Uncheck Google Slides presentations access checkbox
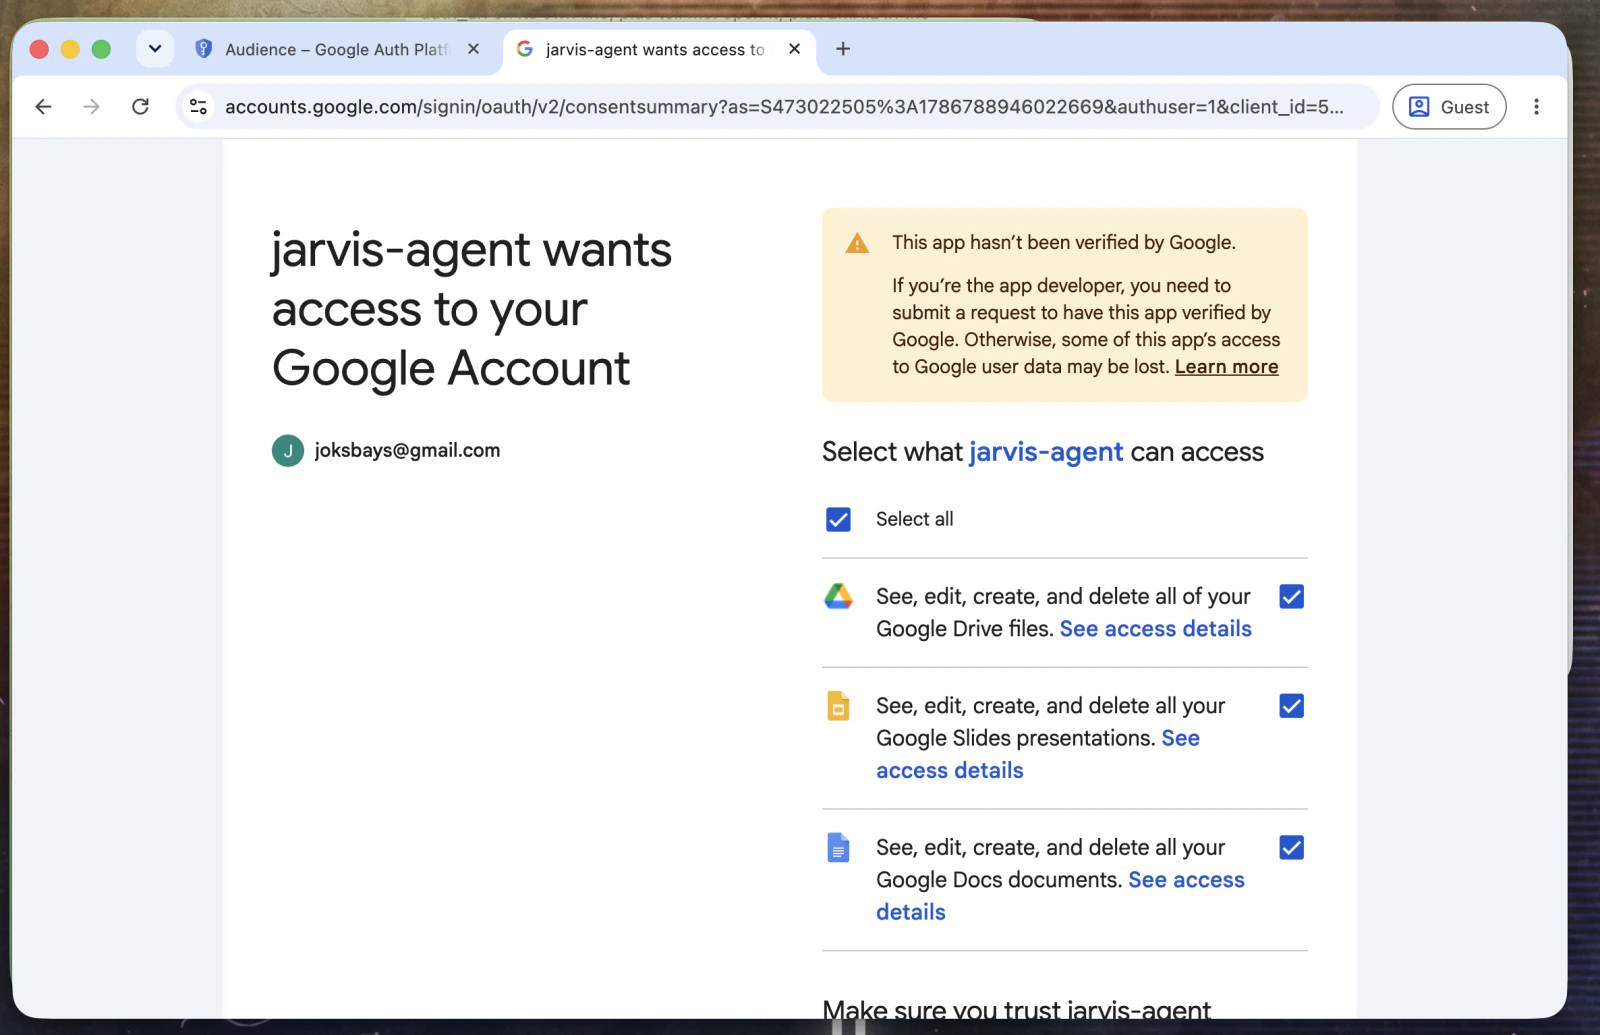This screenshot has width=1600, height=1035. 1292,706
